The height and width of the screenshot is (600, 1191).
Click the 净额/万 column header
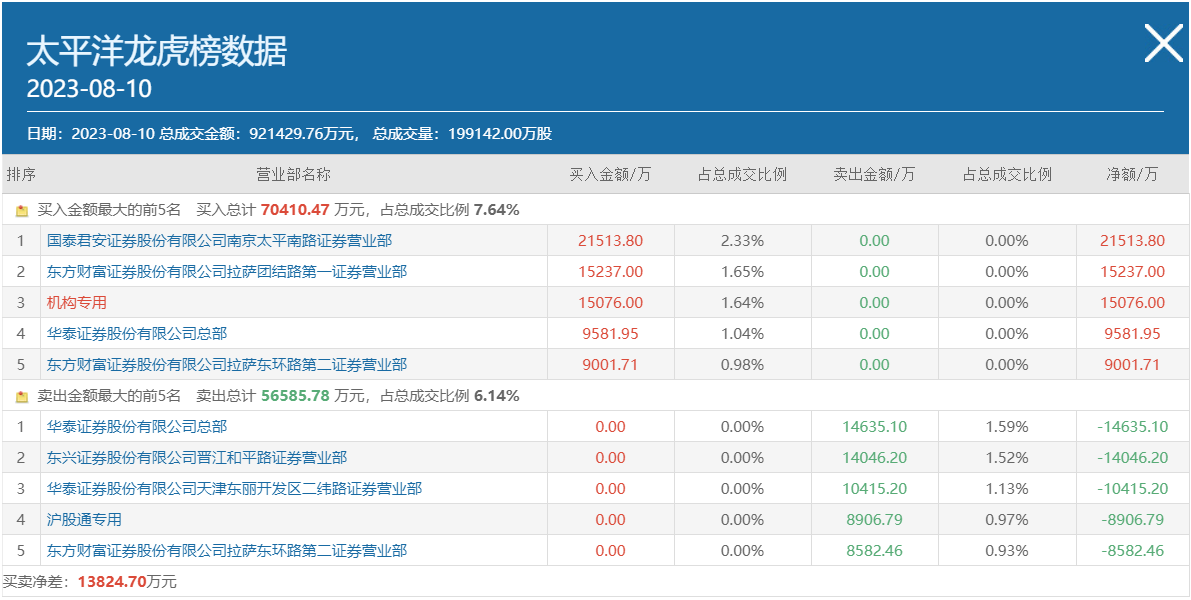click(1132, 175)
